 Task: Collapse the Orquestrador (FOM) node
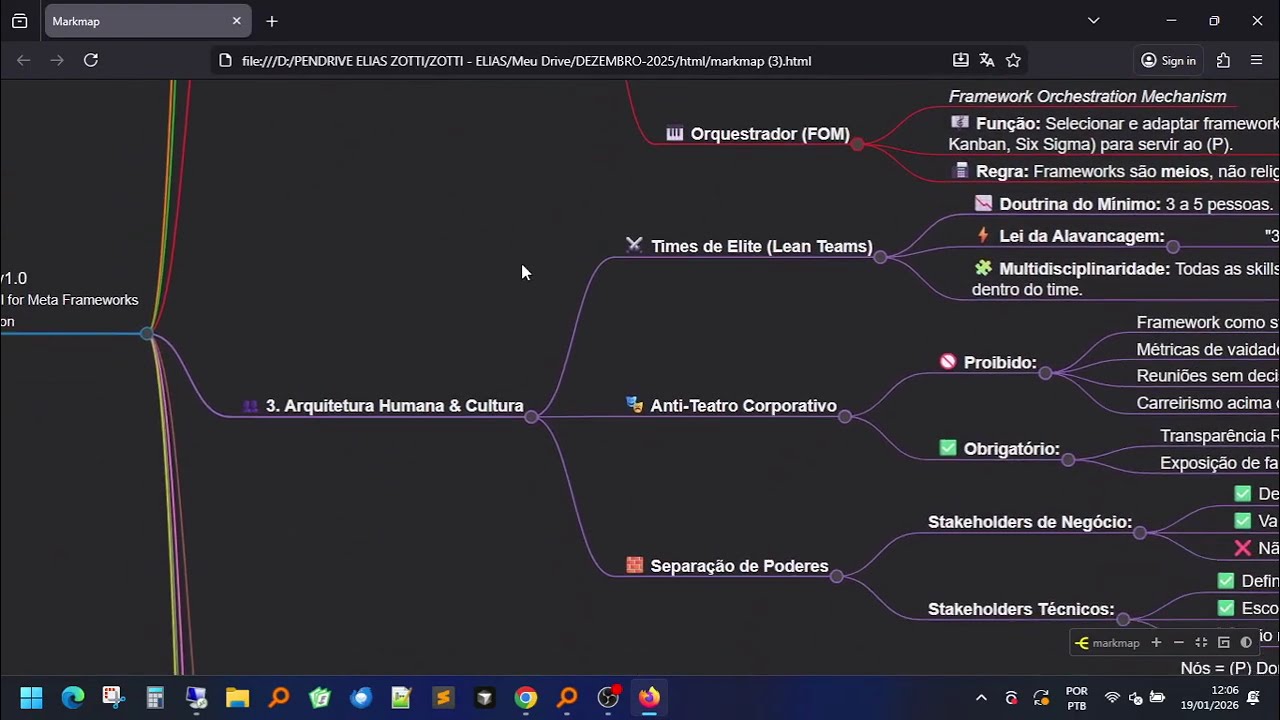tap(857, 144)
